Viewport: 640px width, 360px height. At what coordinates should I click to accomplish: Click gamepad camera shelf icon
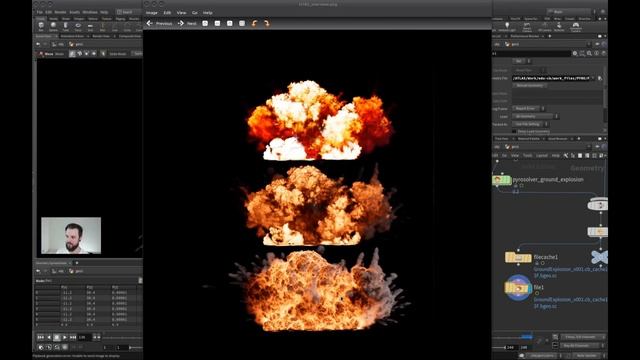[x=576, y=27]
